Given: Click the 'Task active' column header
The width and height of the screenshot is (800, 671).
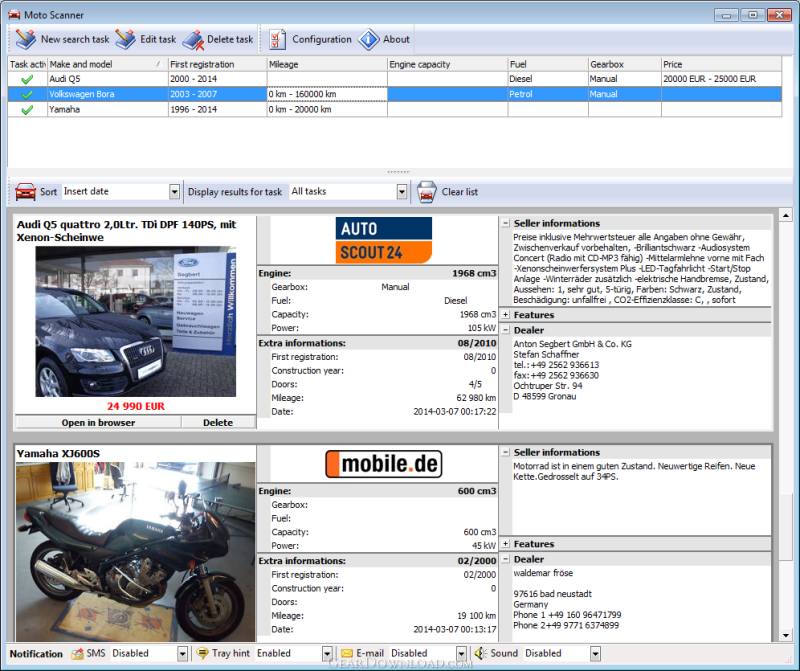Looking at the screenshot, I should coord(28,64).
